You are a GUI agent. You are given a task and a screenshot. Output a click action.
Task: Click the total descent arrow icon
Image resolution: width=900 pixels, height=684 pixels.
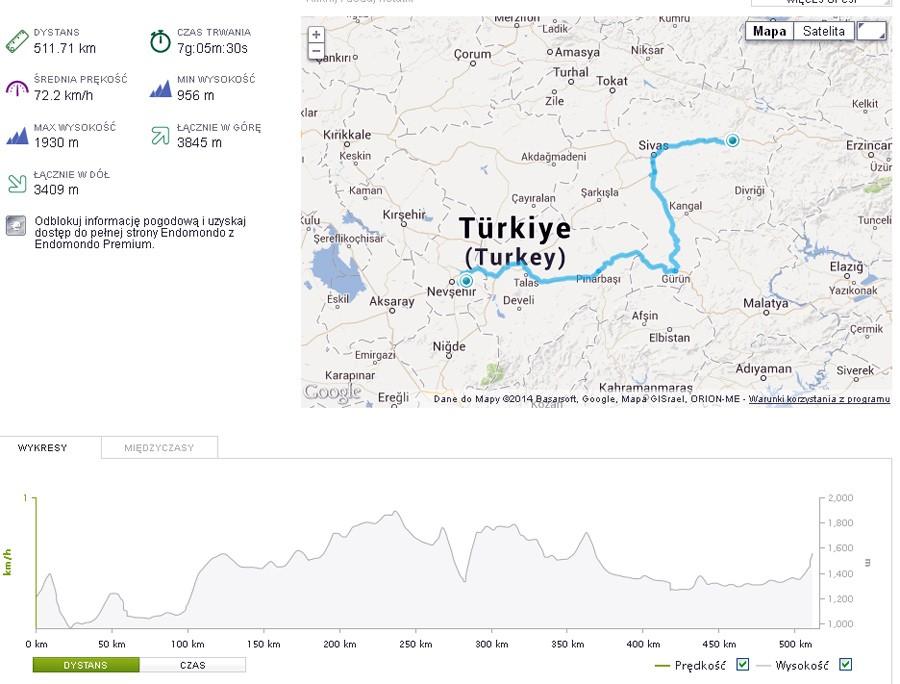coord(17,183)
